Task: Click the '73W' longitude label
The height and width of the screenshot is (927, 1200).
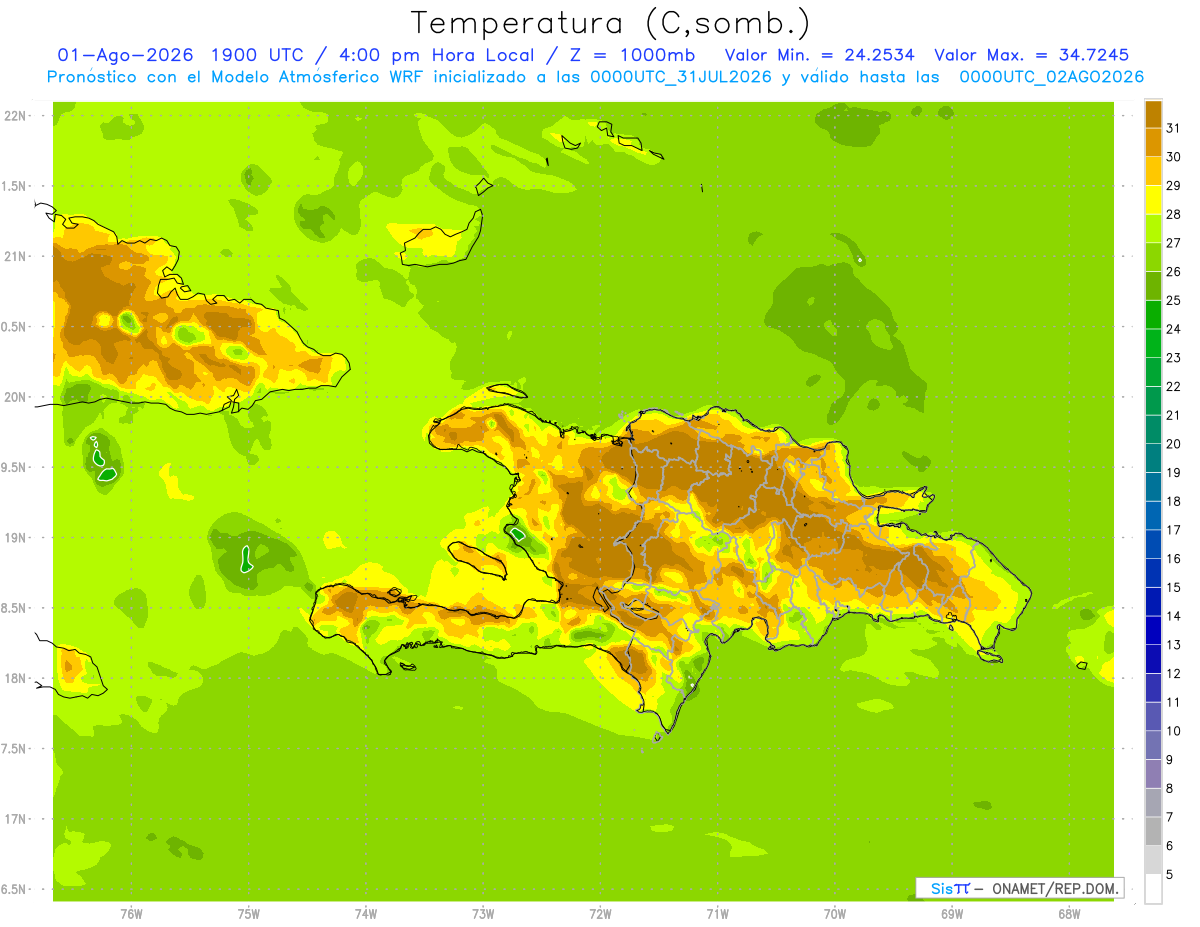Action: click(x=483, y=915)
